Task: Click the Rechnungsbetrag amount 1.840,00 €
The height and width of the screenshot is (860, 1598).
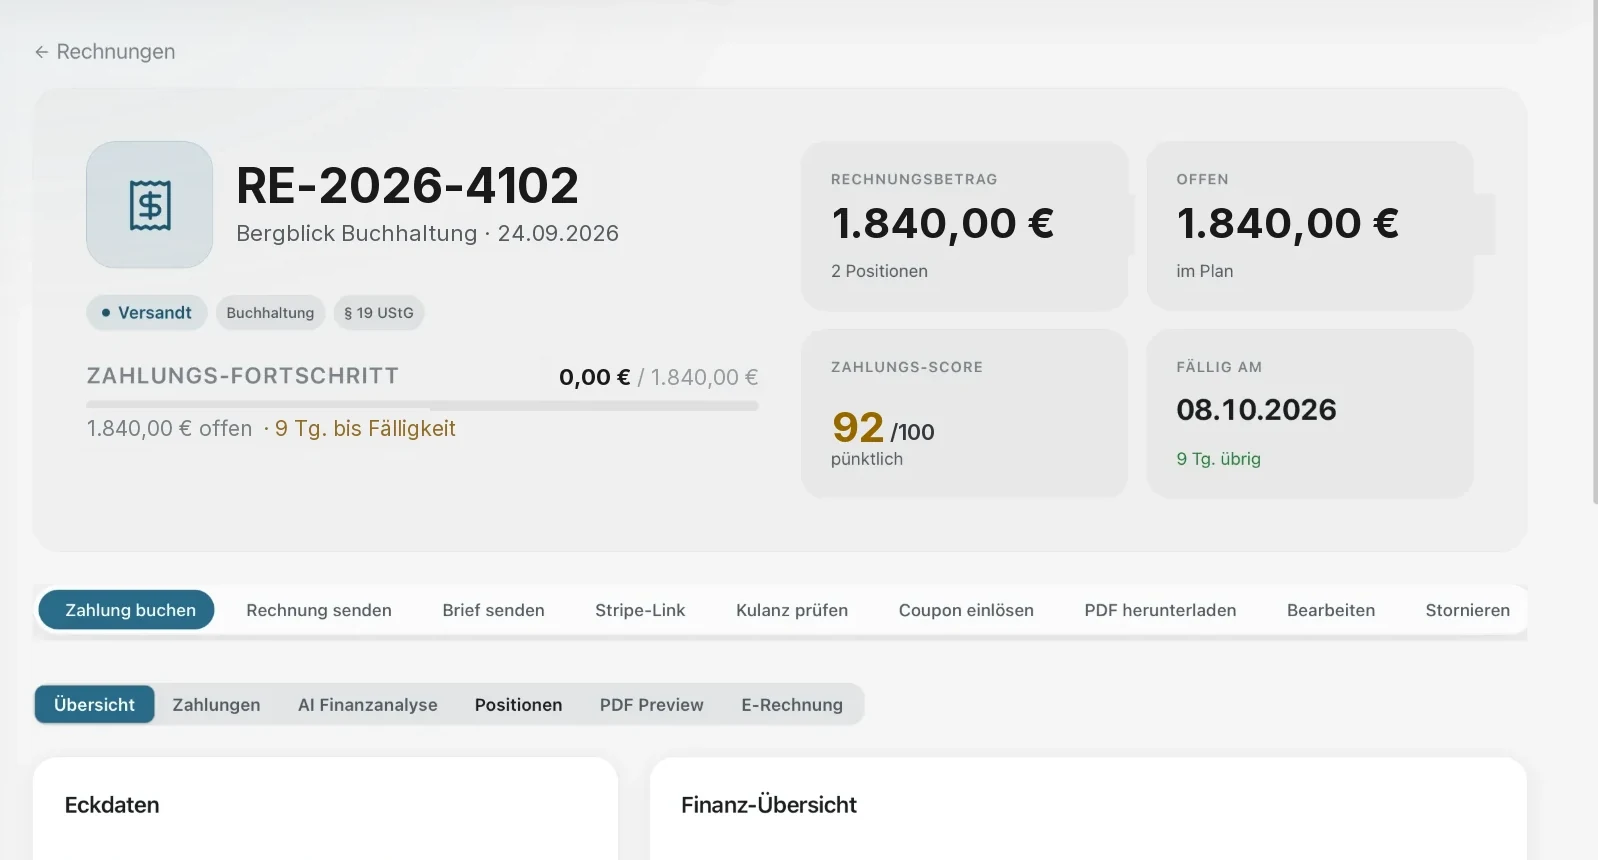Action: [943, 223]
